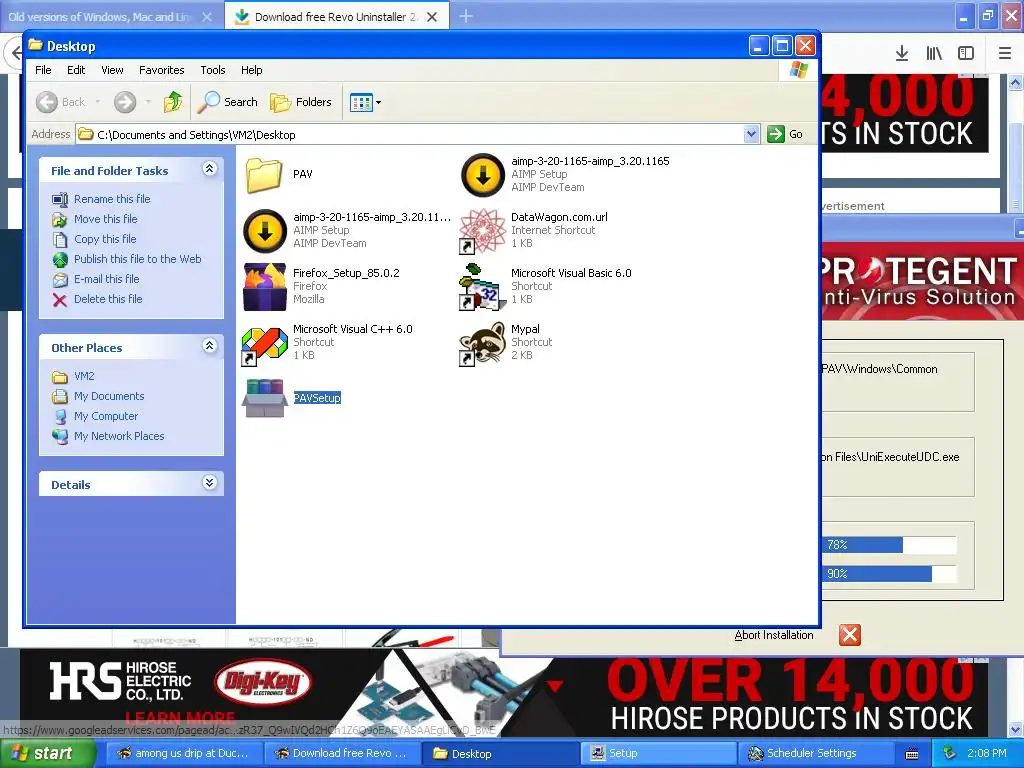Open the PAV folder icon
The width and height of the screenshot is (1024, 768).
264,175
